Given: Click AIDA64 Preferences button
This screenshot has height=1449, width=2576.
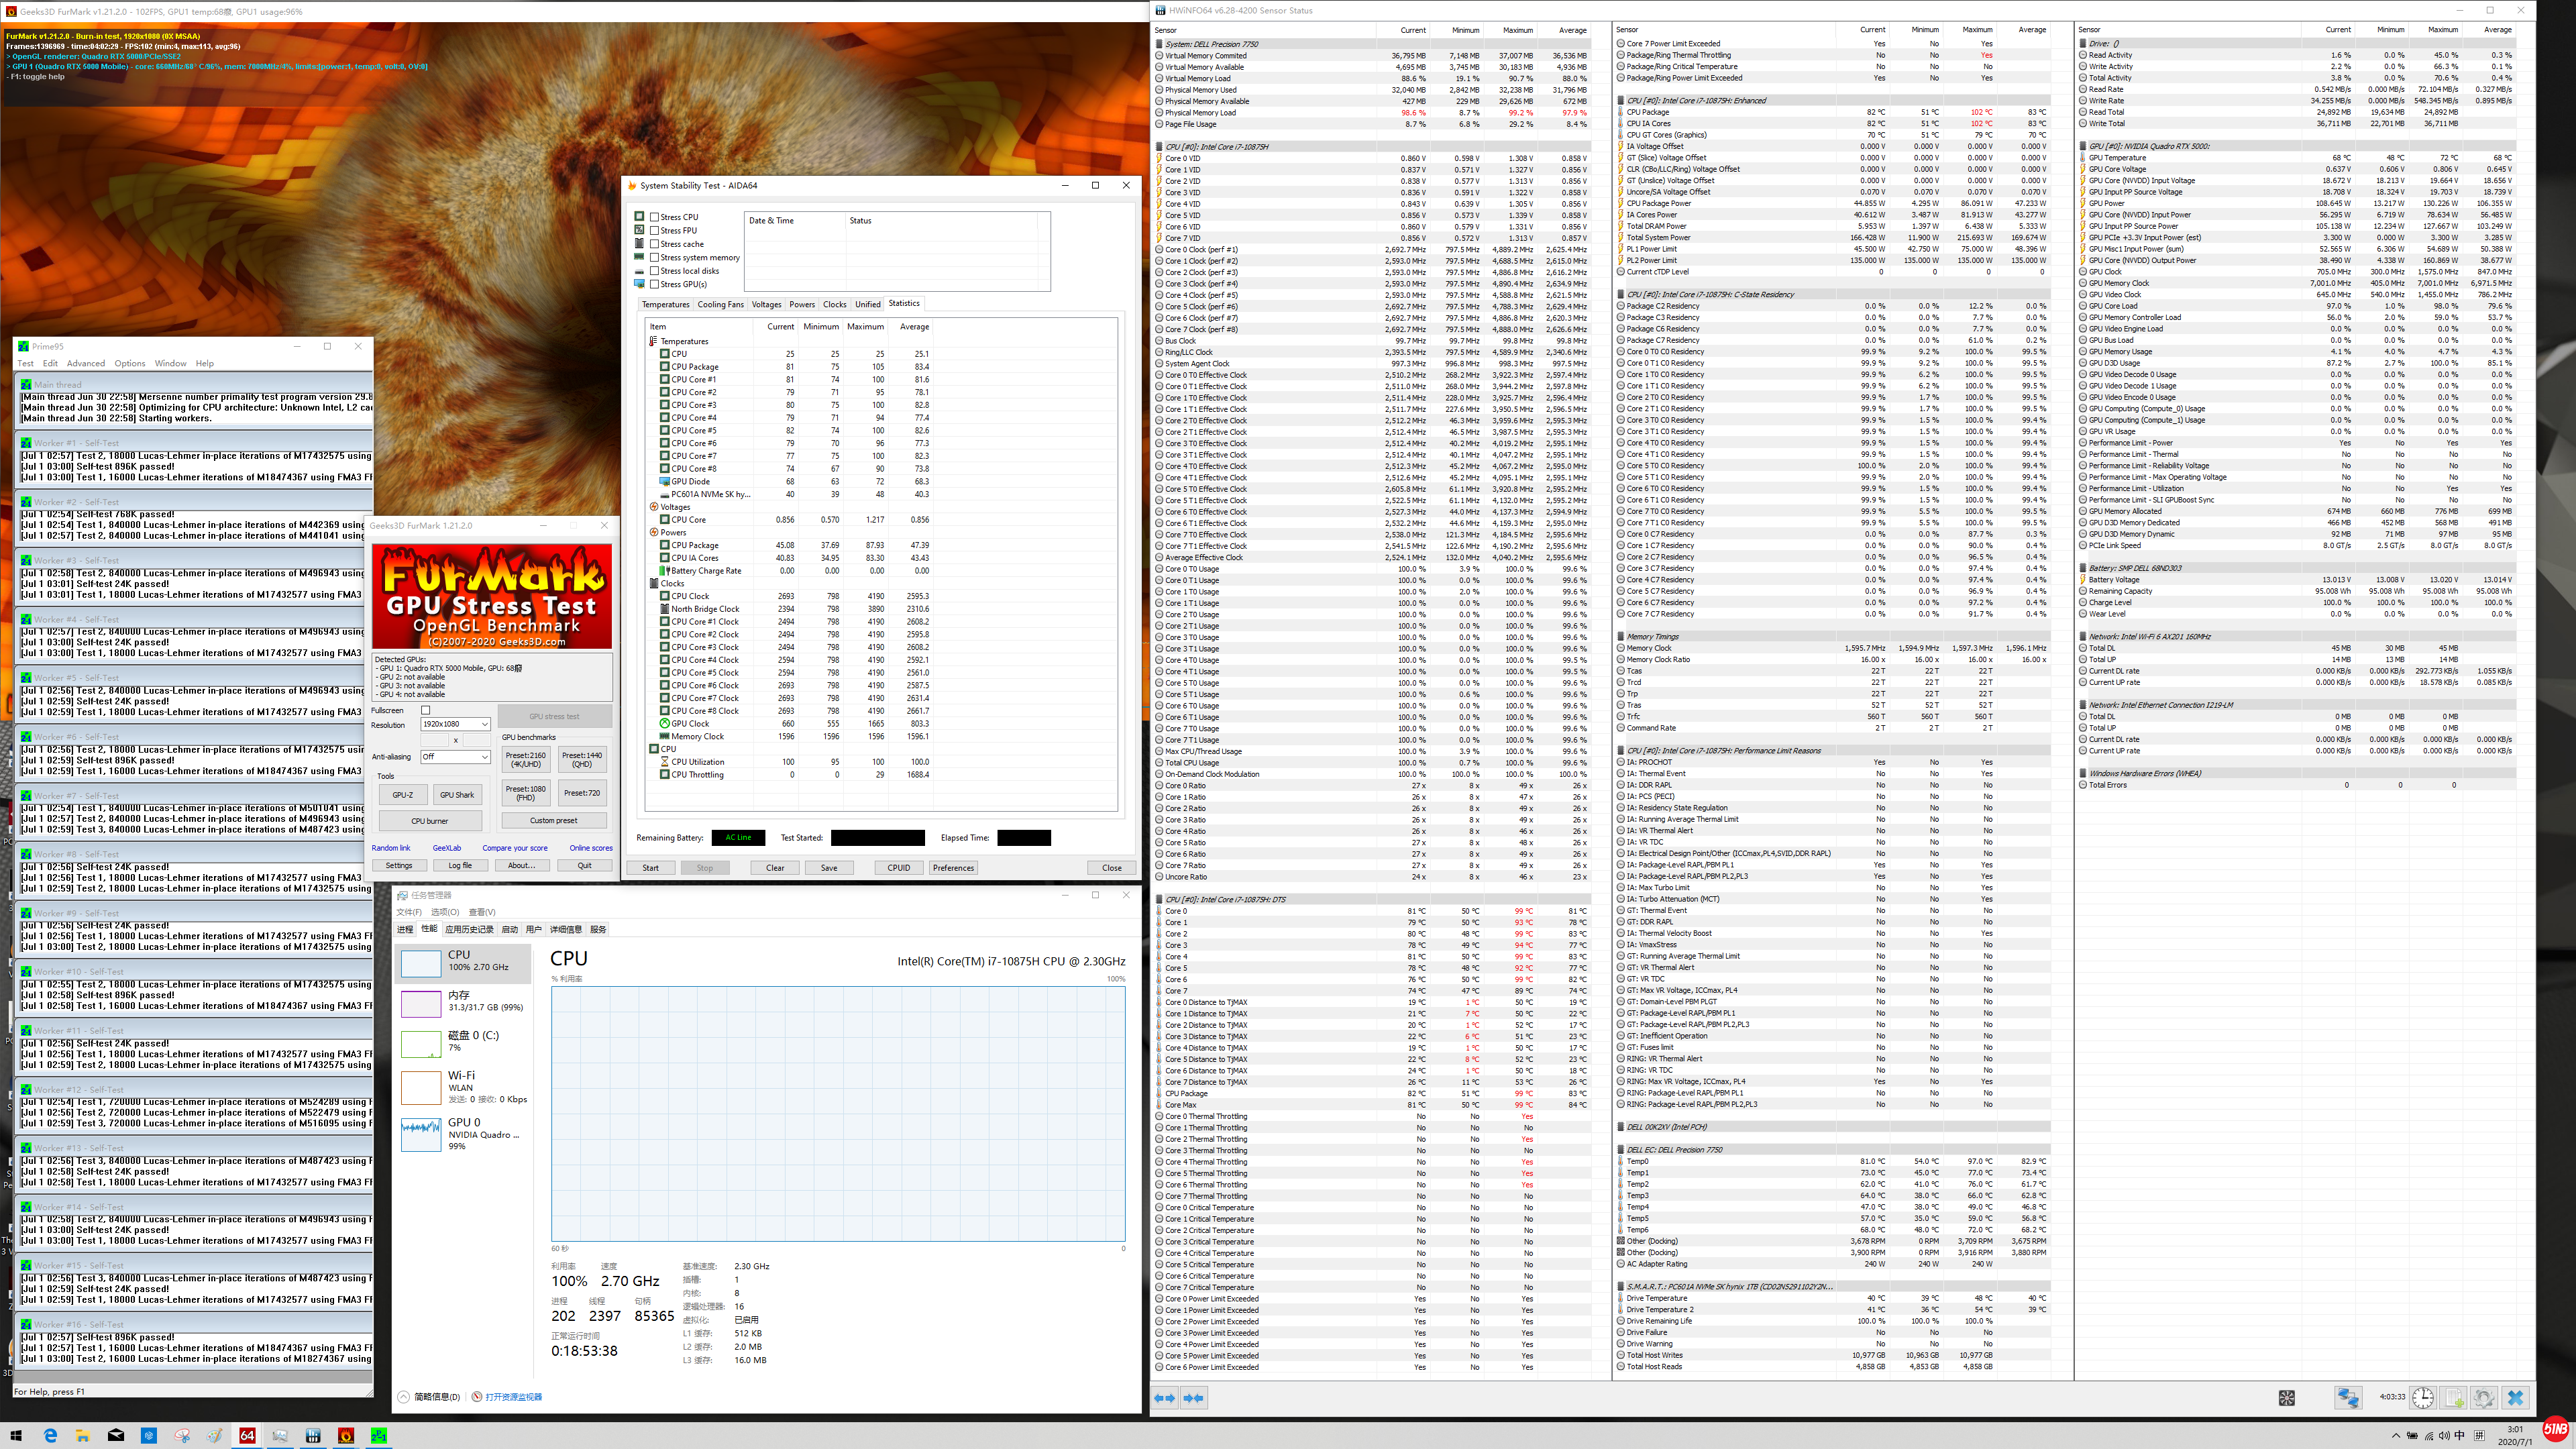Looking at the screenshot, I should tap(953, 868).
